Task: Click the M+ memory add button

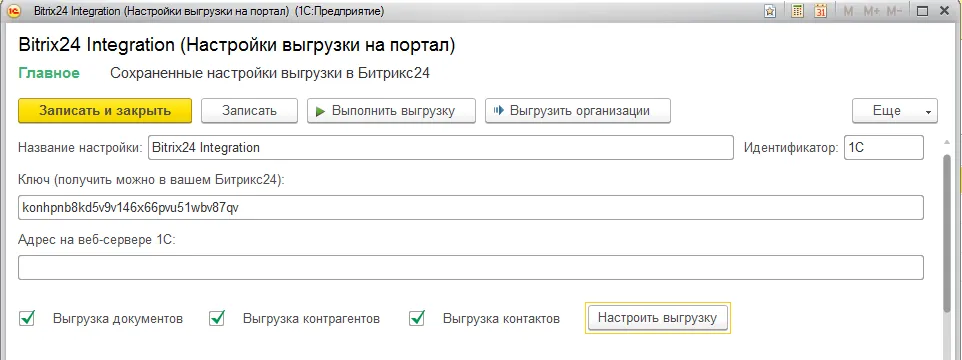Action: tap(871, 12)
